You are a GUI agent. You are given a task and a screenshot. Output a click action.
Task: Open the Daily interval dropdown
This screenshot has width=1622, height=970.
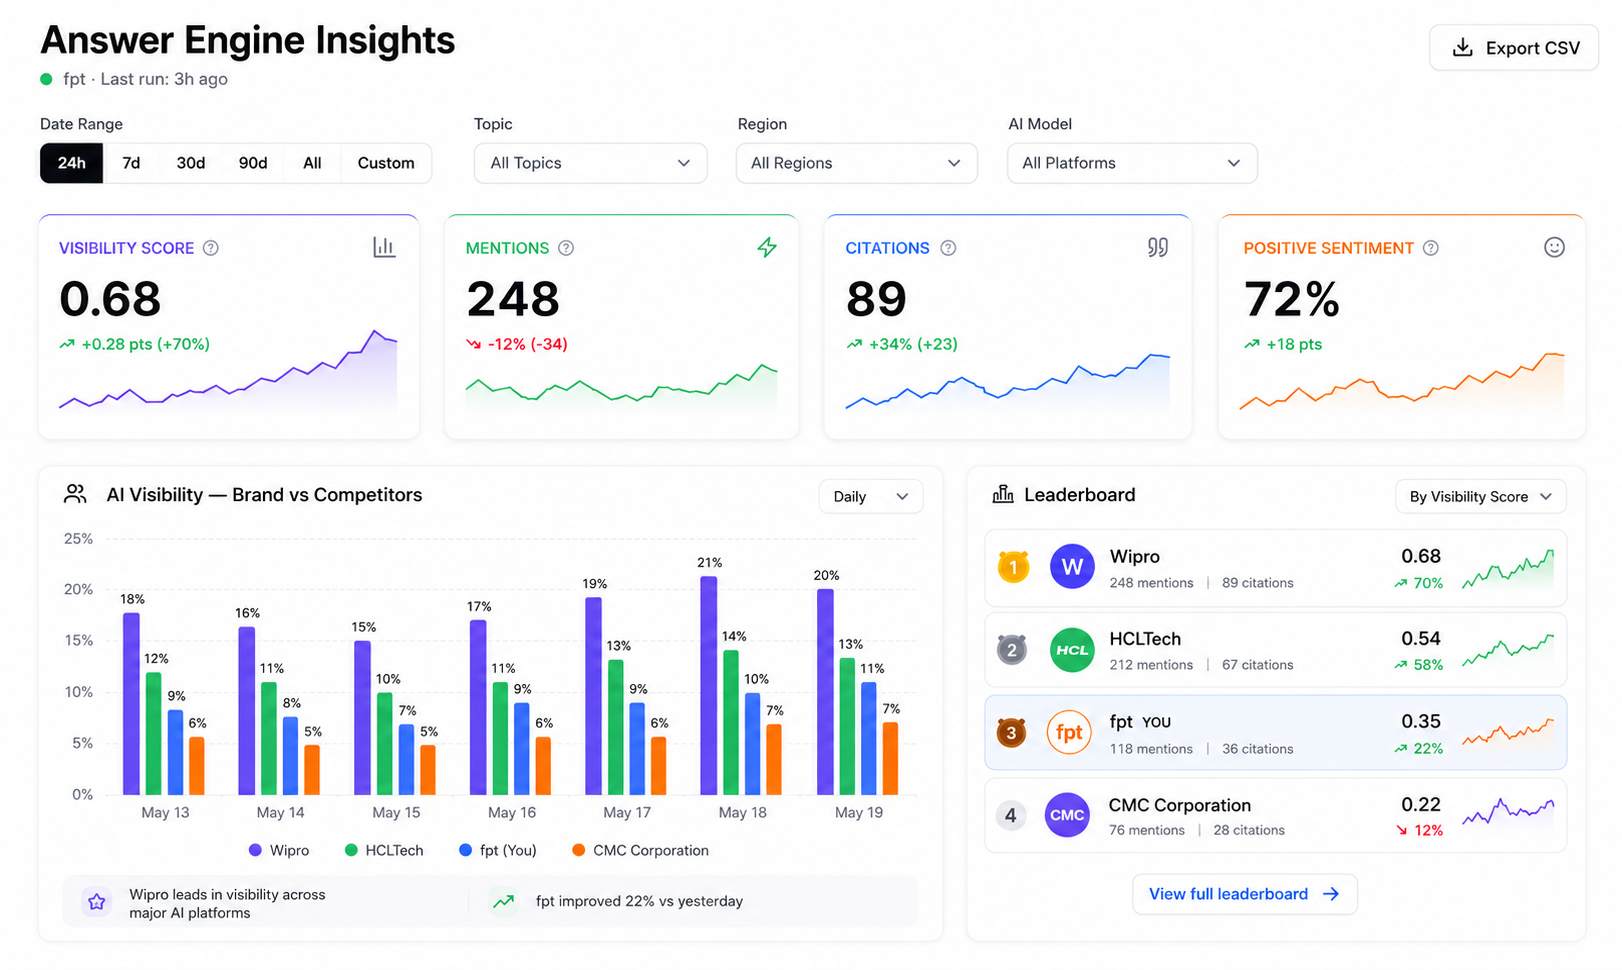tap(871, 496)
